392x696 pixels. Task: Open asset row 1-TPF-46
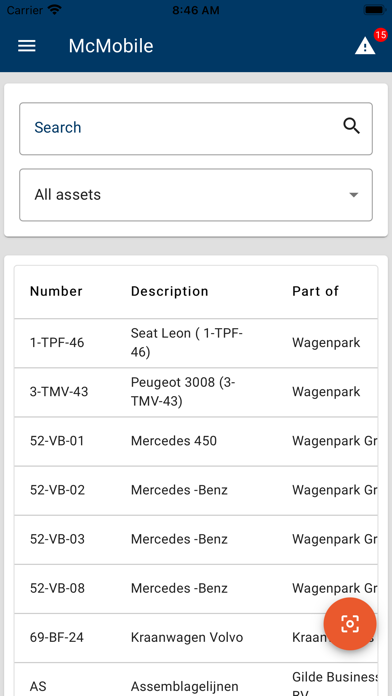coord(196,343)
